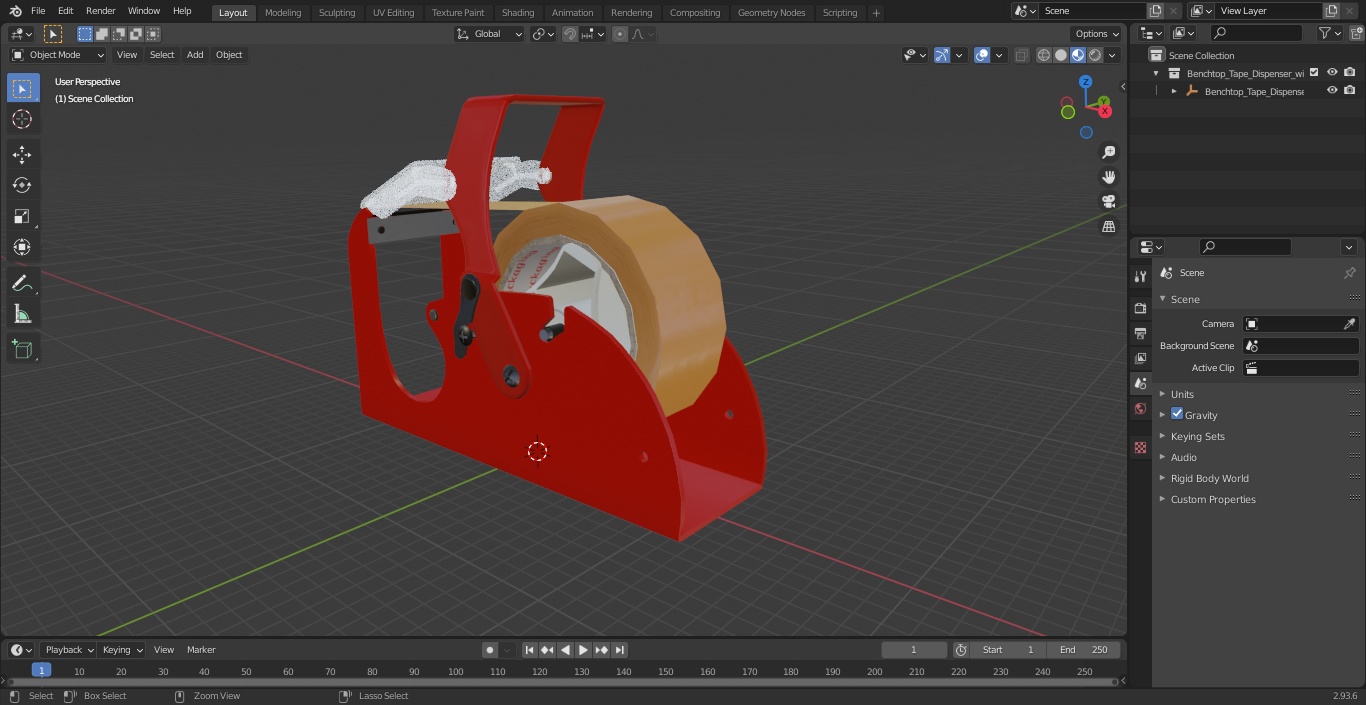
Task: Toggle the snapping magnet button
Action: point(569,34)
